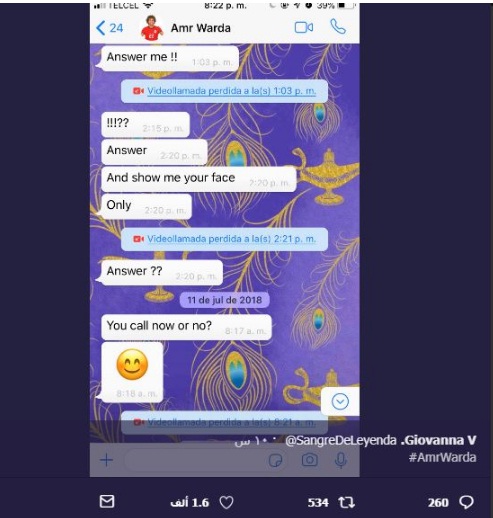The height and width of the screenshot is (518, 493).
Task: Click the Amr Warda contact name
Action: [x=201, y=28]
